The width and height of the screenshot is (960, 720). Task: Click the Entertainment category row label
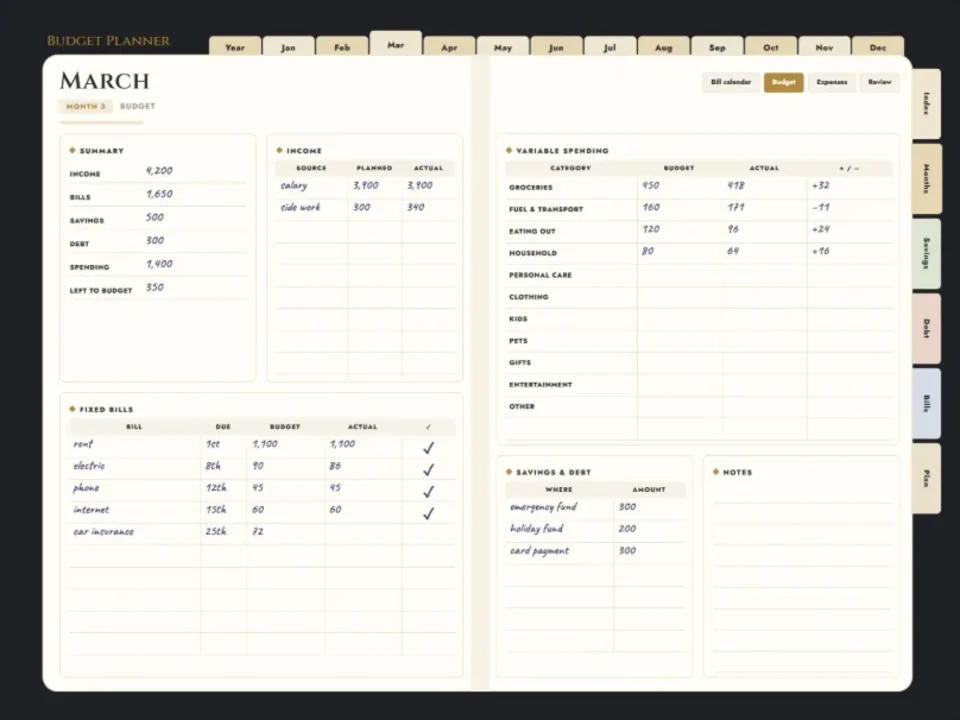[x=541, y=384]
